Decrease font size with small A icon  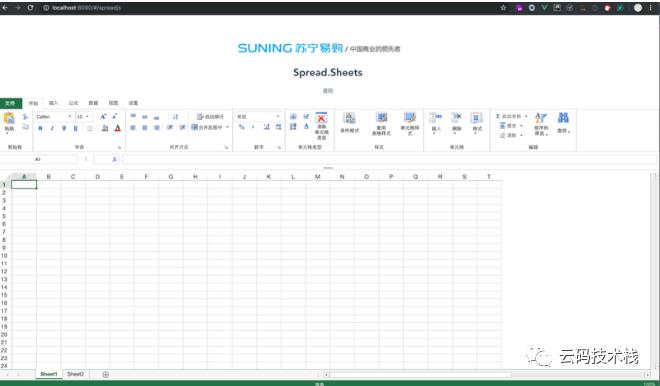tap(114, 117)
